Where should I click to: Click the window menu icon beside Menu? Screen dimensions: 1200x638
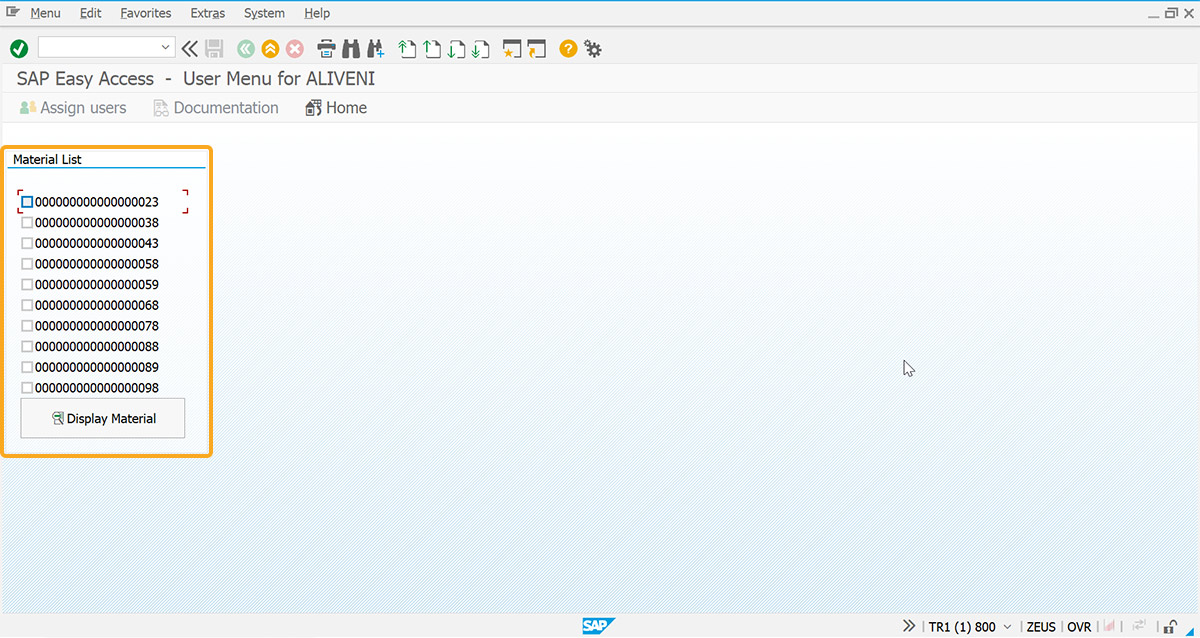click(x=13, y=12)
